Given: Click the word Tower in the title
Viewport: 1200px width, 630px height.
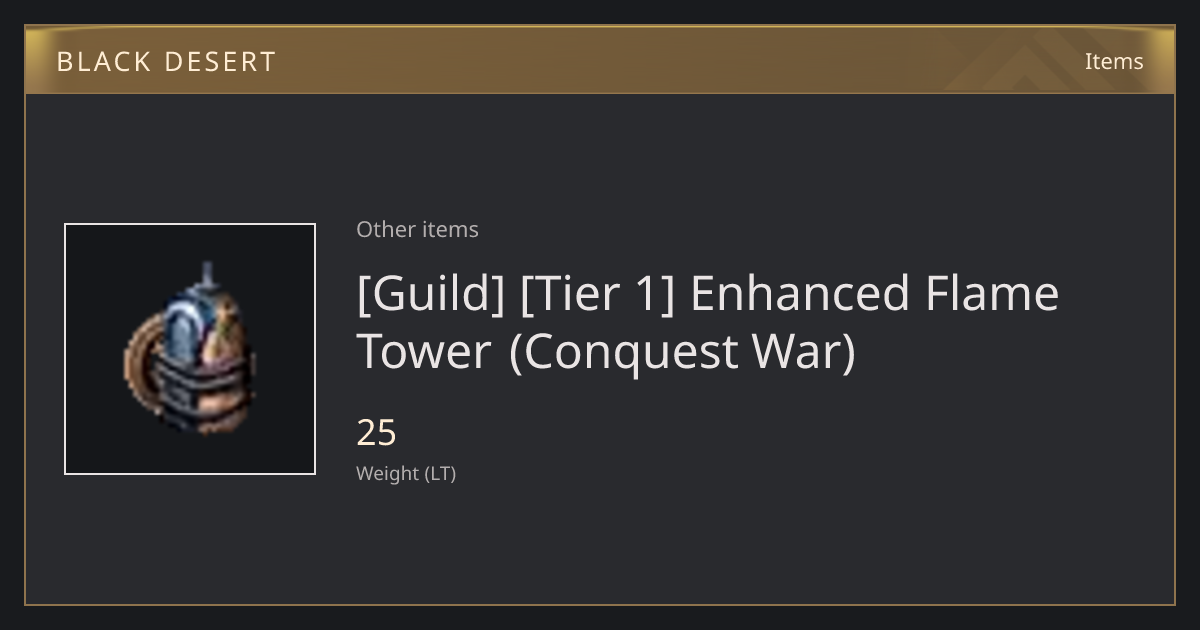Looking at the screenshot, I should [x=424, y=352].
